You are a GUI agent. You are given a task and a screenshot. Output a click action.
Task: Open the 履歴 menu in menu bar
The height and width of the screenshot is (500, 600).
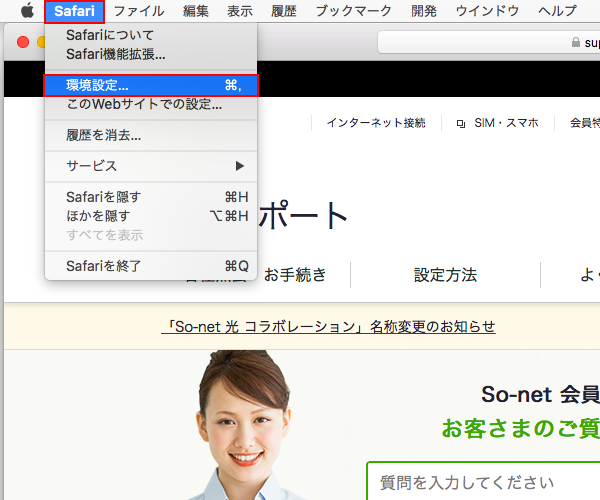coord(283,11)
